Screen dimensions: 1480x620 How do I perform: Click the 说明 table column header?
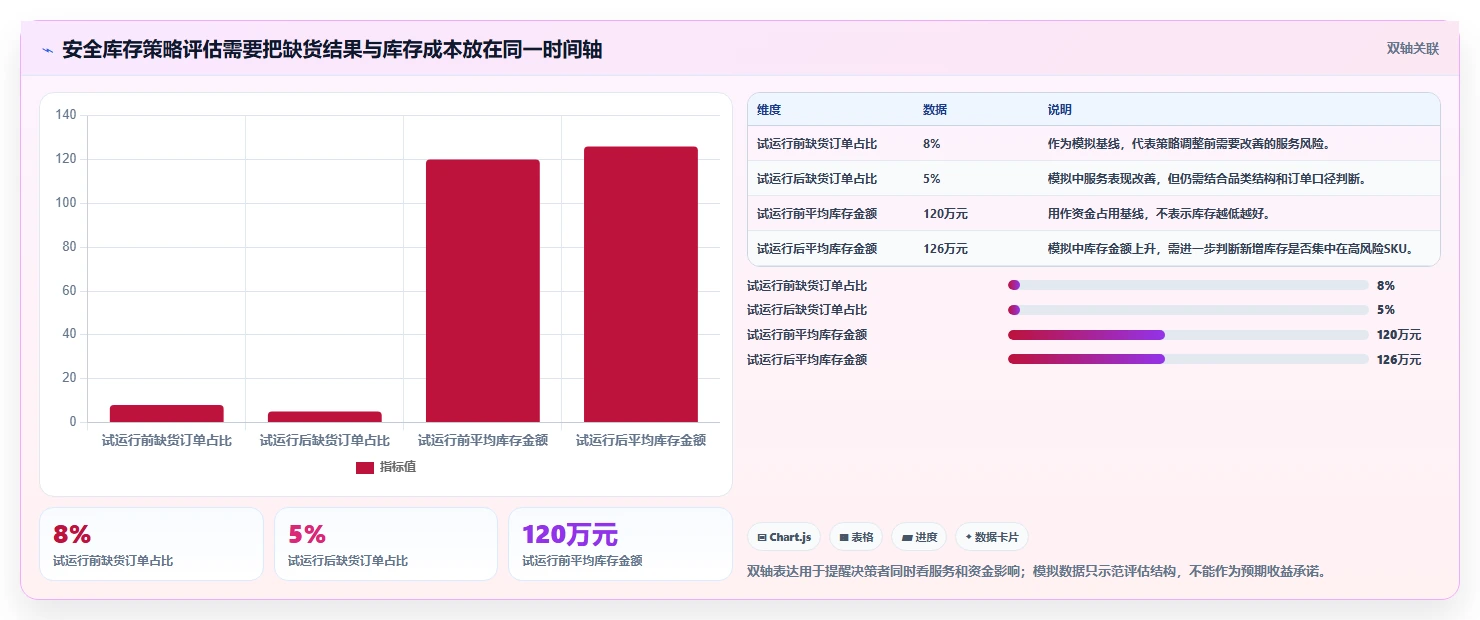click(x=1059, y=109)
